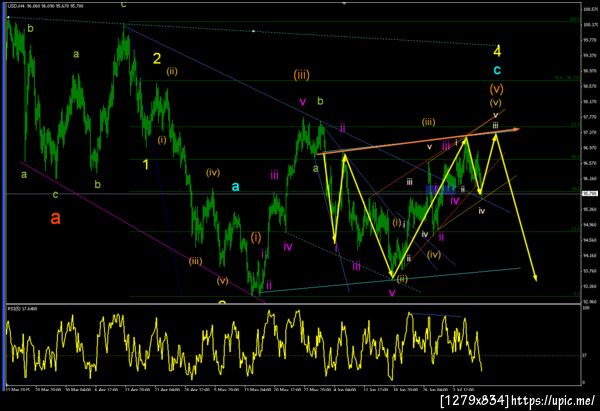
Task: Click the 100.570 price axis label
Action: tap(590, 9)
